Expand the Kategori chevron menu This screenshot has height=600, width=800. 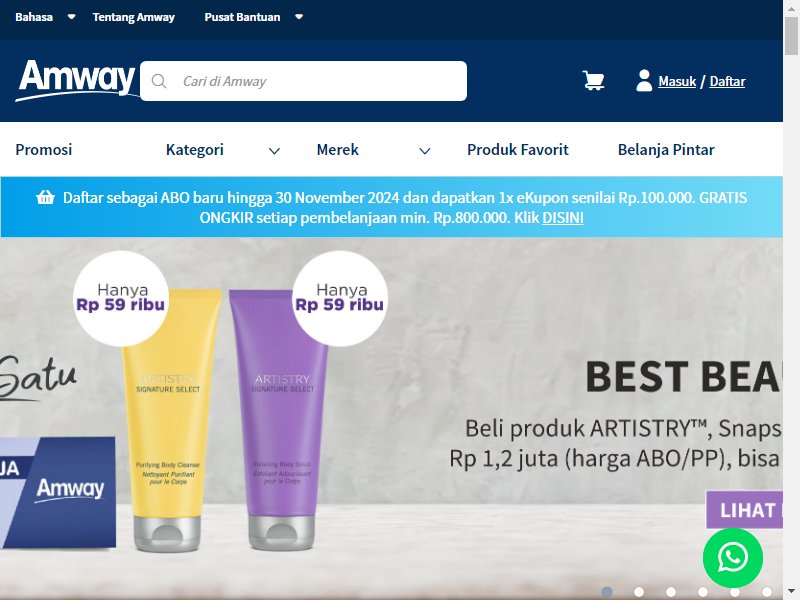pos(274,151)
